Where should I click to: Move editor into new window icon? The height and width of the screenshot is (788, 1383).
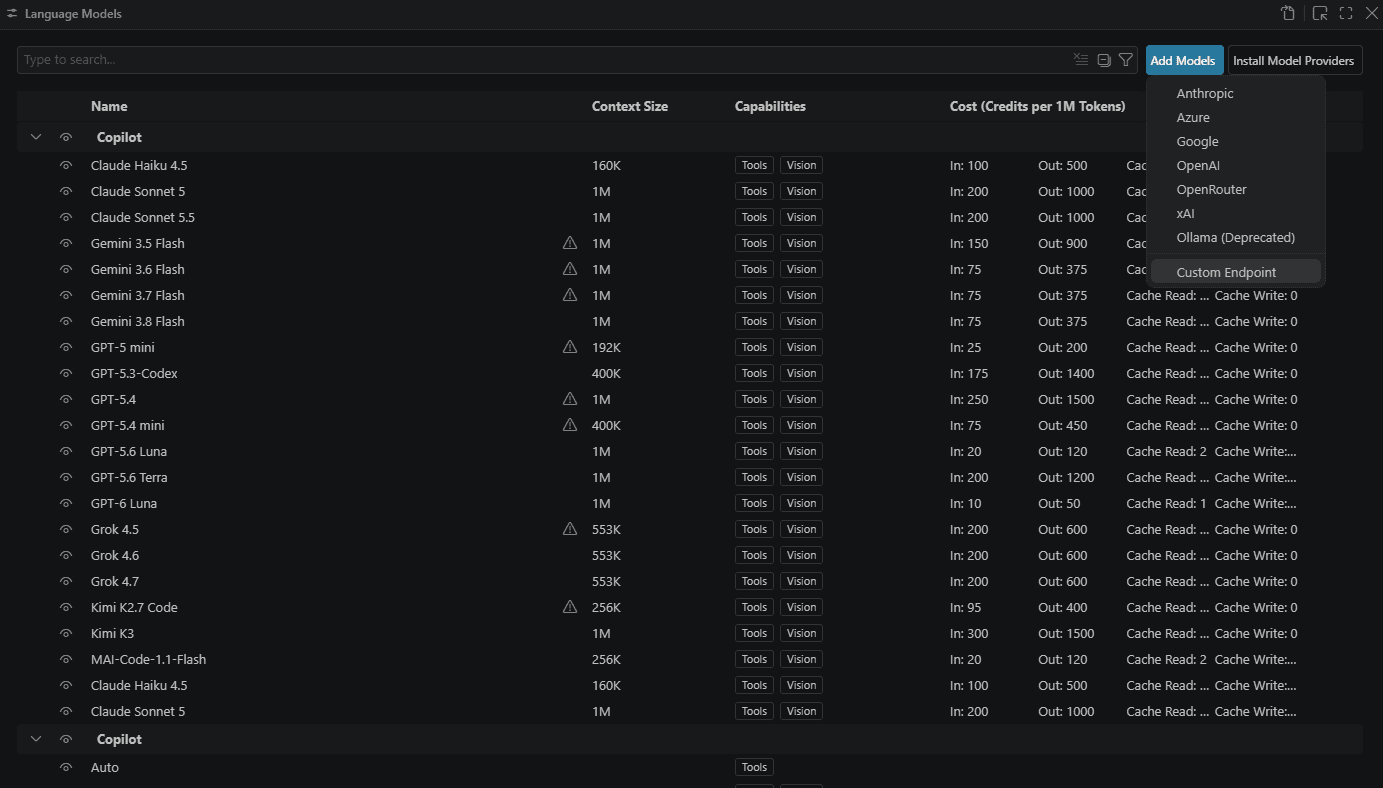[1320, 14]
